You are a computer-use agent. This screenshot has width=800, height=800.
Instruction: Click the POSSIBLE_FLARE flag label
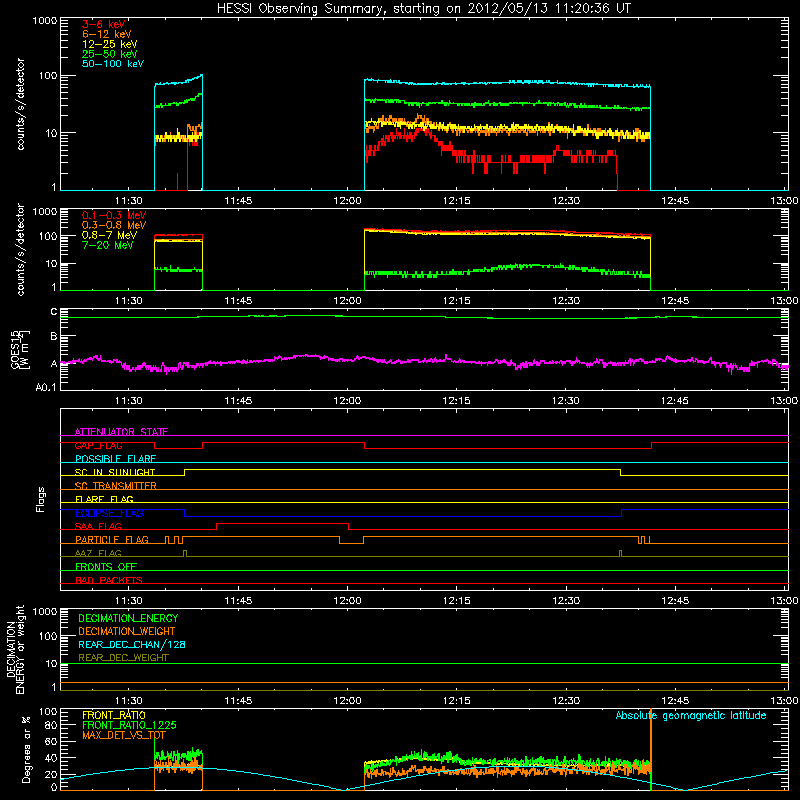click(x=115, y=459)
